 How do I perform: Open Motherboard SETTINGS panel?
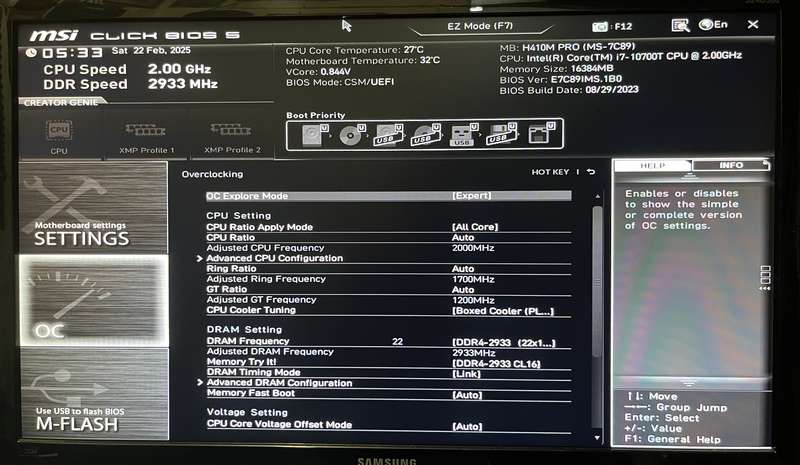[94, 207]
